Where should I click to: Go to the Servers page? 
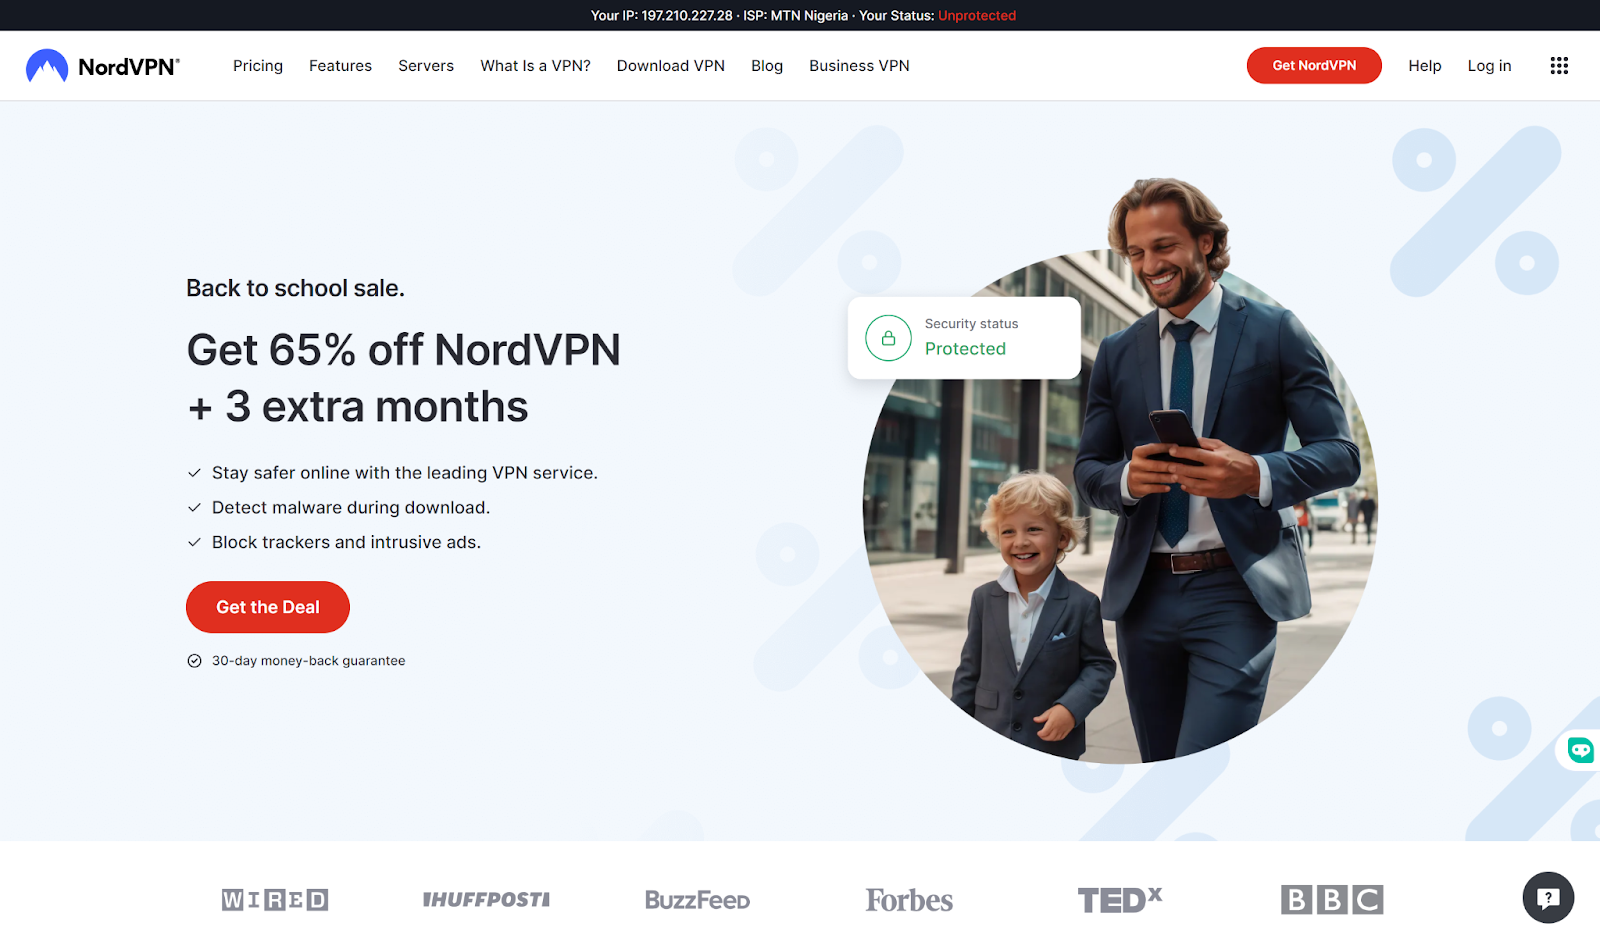click(x=426, y=66)
